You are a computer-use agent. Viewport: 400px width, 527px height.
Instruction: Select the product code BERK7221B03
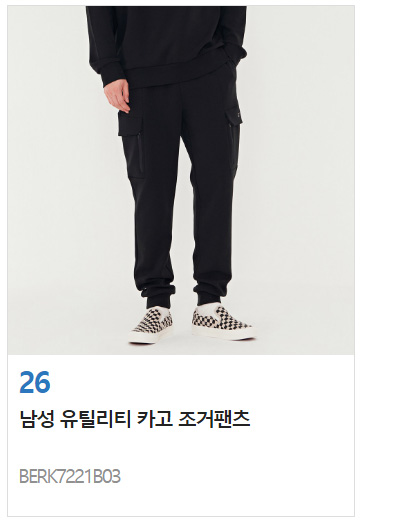(70, 476)
